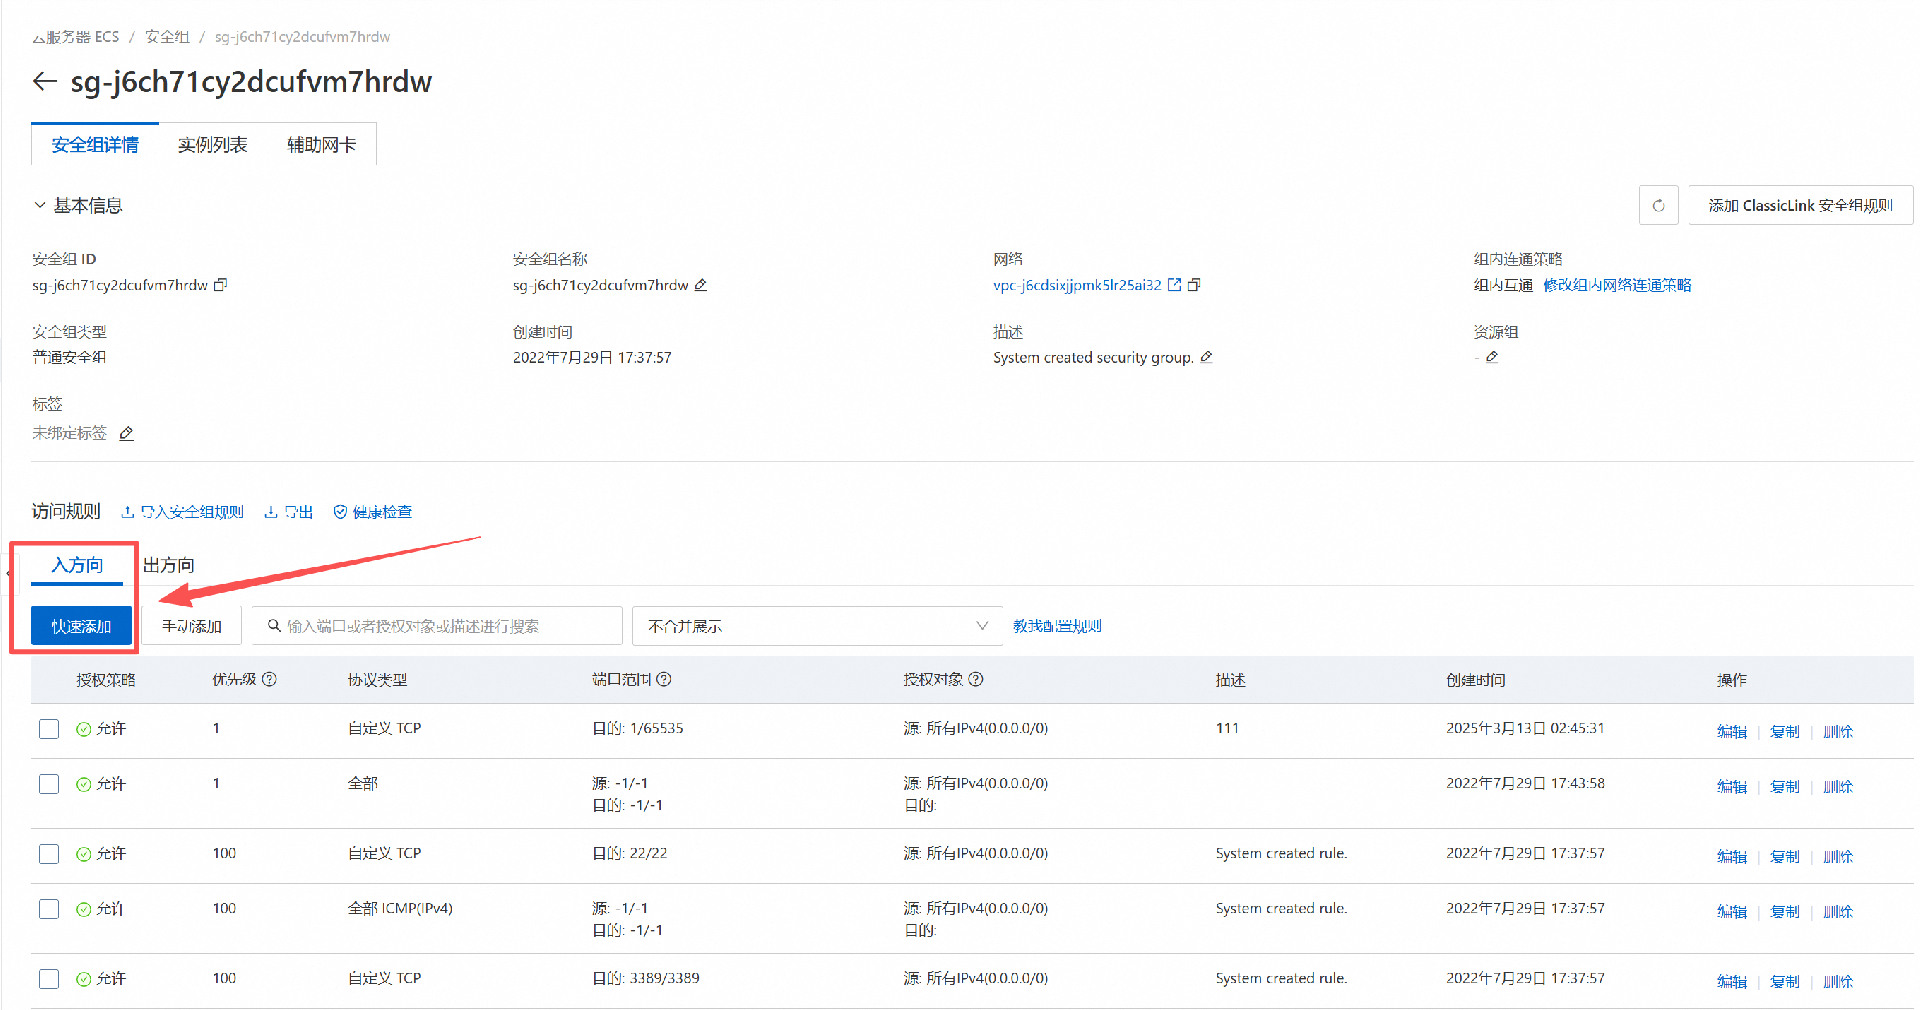The width and height of the screenshot is (1920, 1010).
Task: Collapse the 基本信息 section chevron
Action: (40, 205)
